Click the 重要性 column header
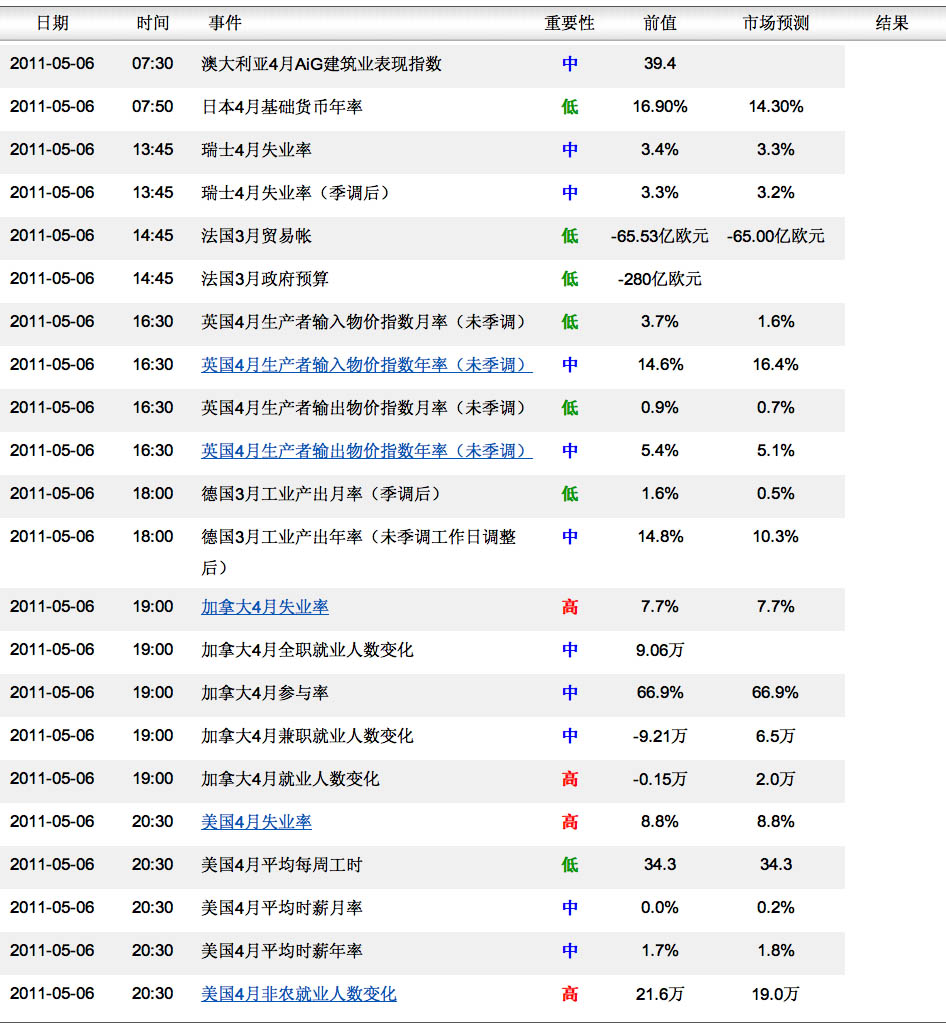Screen dimensions: 946x1034 point(570,23)
